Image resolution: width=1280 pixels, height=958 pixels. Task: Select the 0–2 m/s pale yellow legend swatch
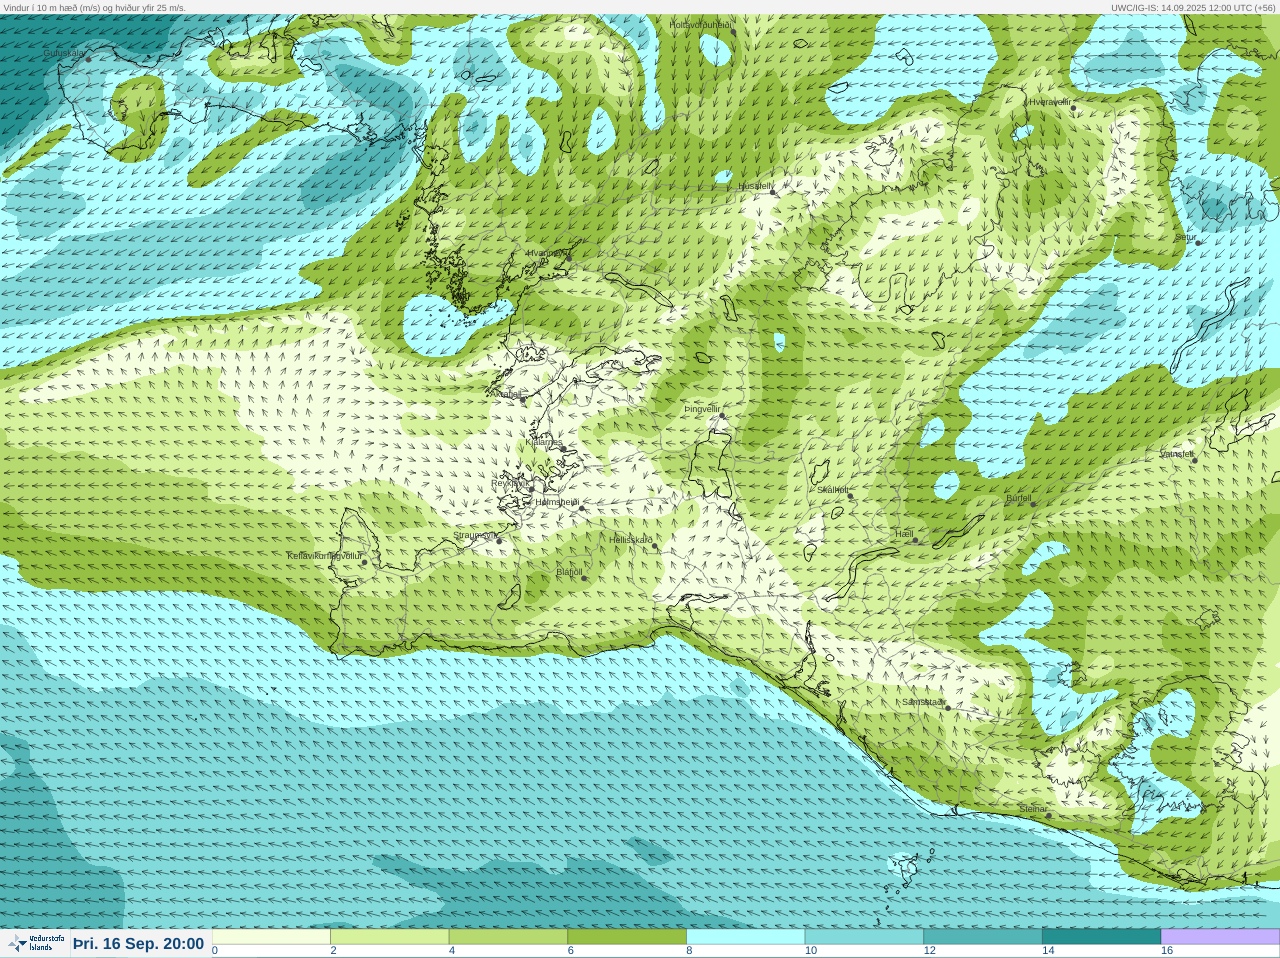coord(271,937)
